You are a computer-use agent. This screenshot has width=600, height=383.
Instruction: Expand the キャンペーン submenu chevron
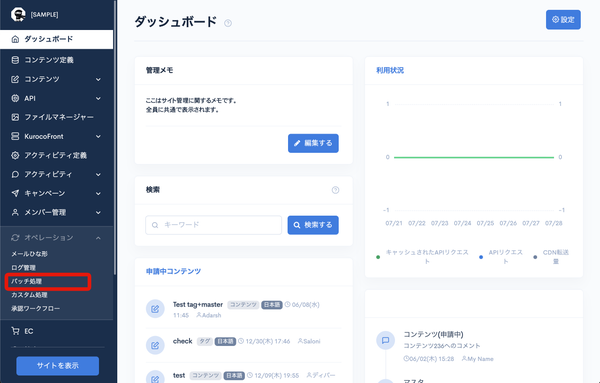tap(98, 193)
